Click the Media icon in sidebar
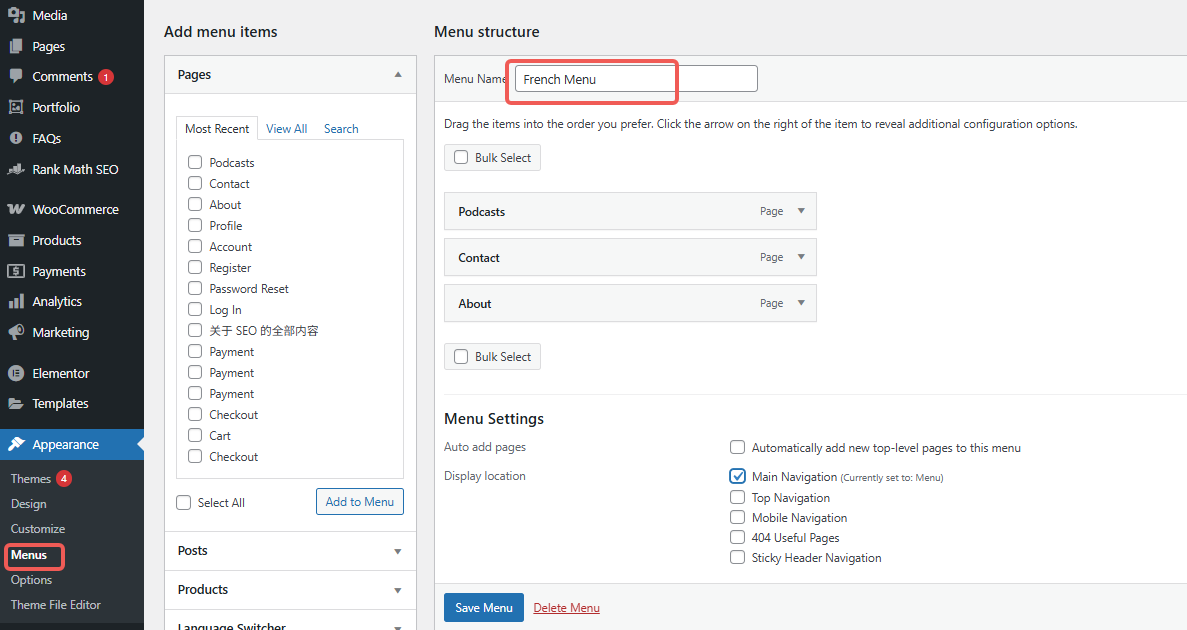1187x630 pixels. tap(16, 15)
